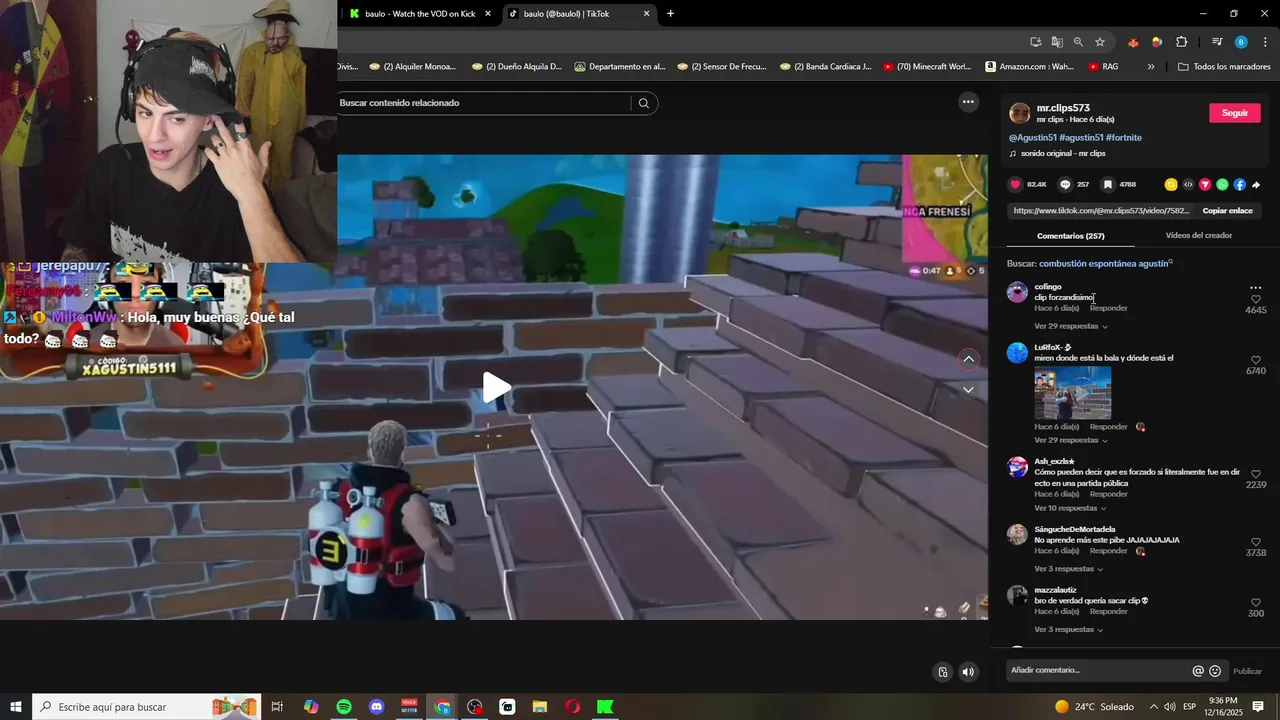
Task: Open the embed code icon
Action: pyautogui.click(x=1188, y=184)
